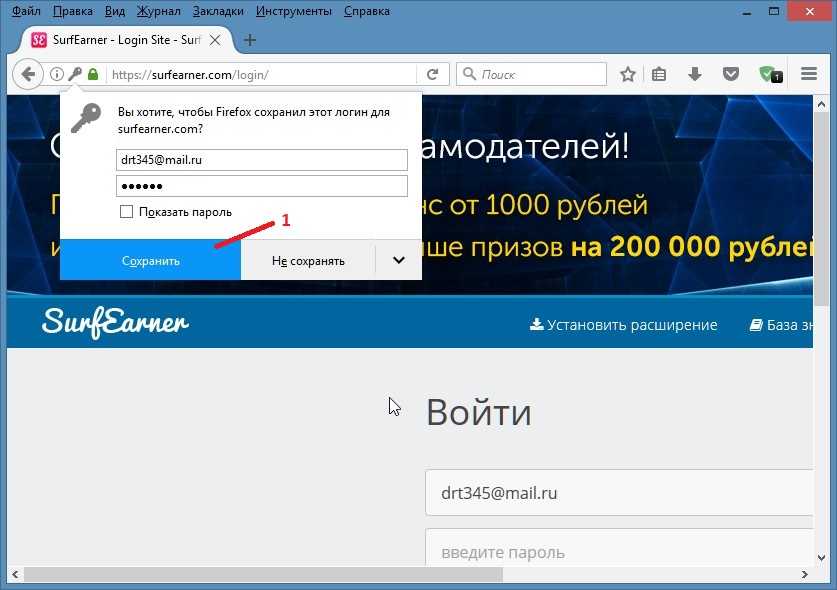Click the Поиск search box
Image resolution: width=837 pixels, height=590 pixels.
531,74
